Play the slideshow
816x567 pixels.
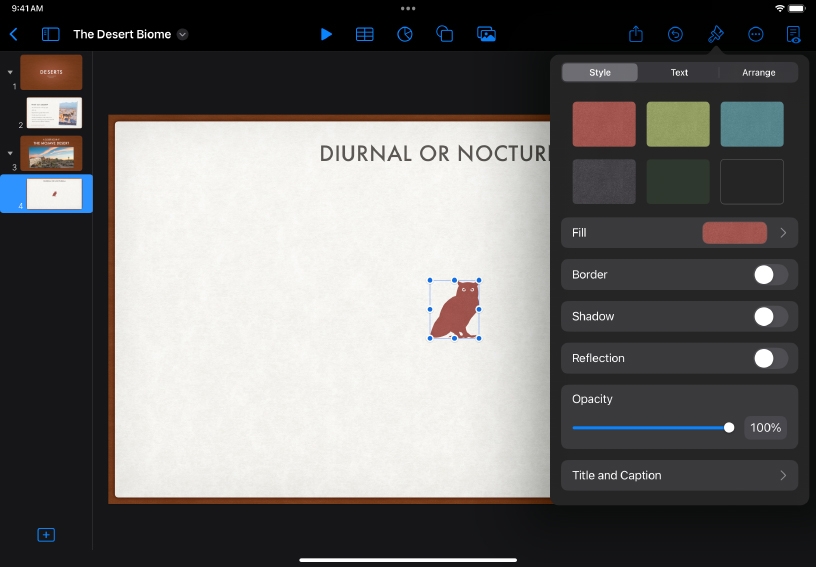pyautogui.click(x=326, y=34)
